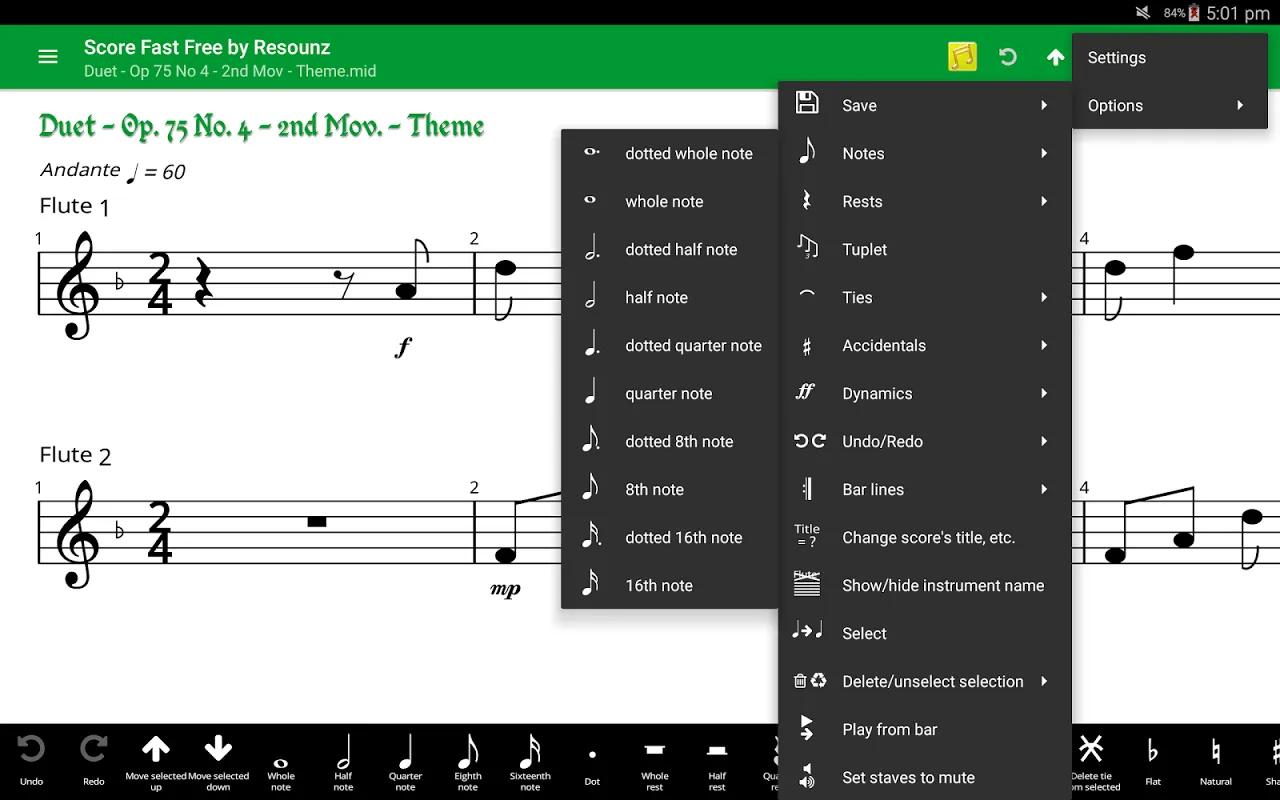Expand the Save submenu

[x=925, y=105]
